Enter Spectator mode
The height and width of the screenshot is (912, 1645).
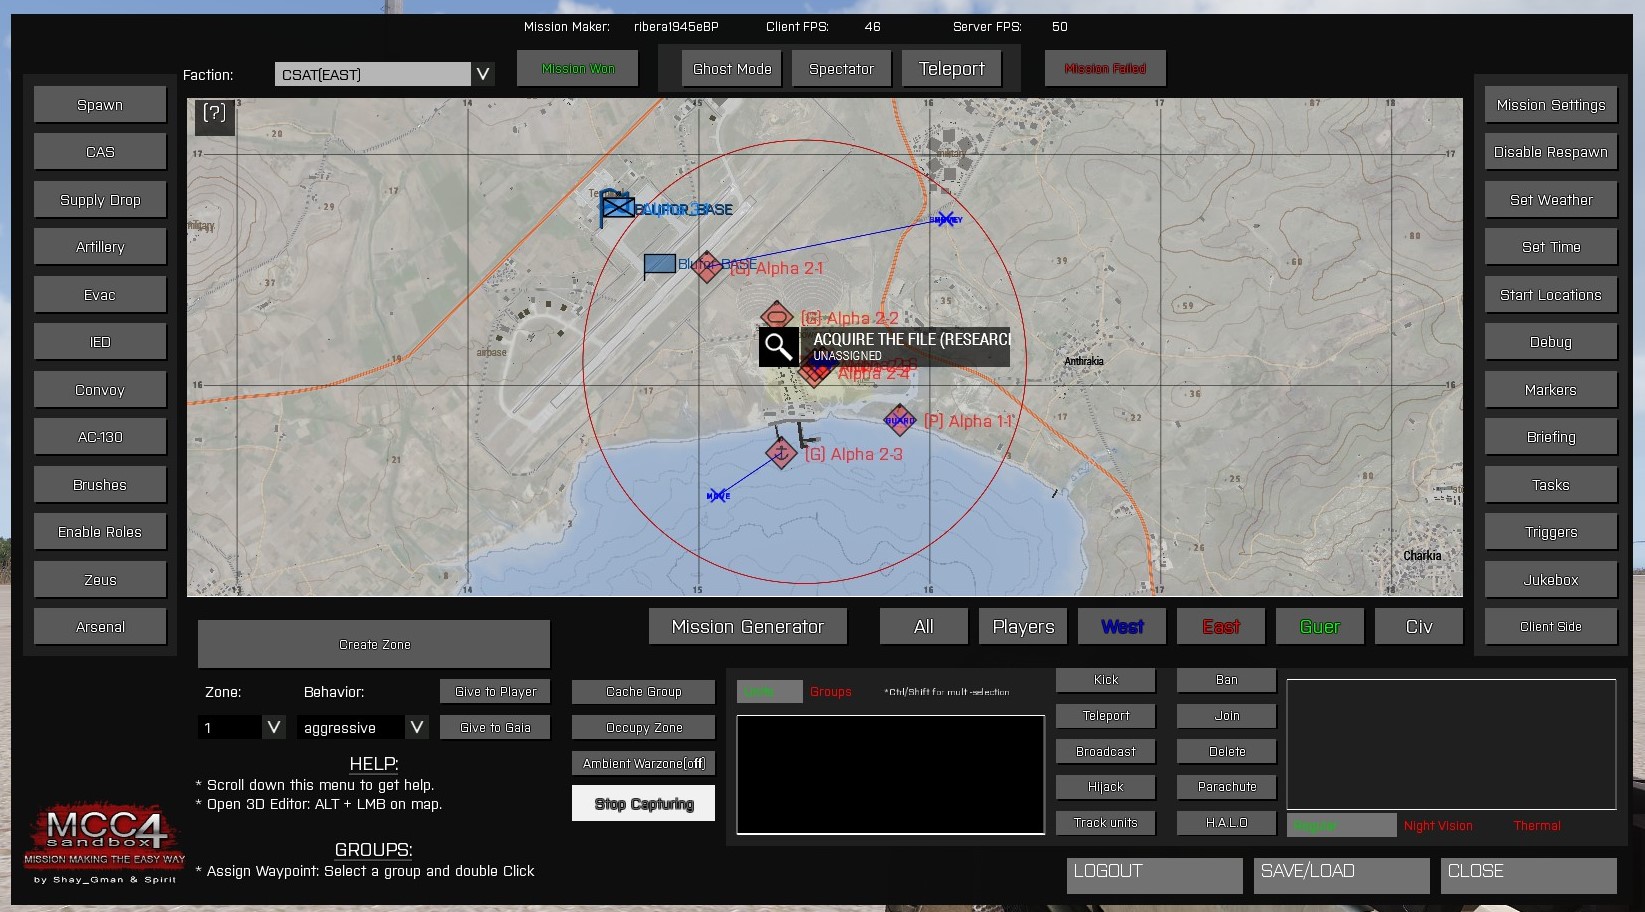click(x=841, y=69)
